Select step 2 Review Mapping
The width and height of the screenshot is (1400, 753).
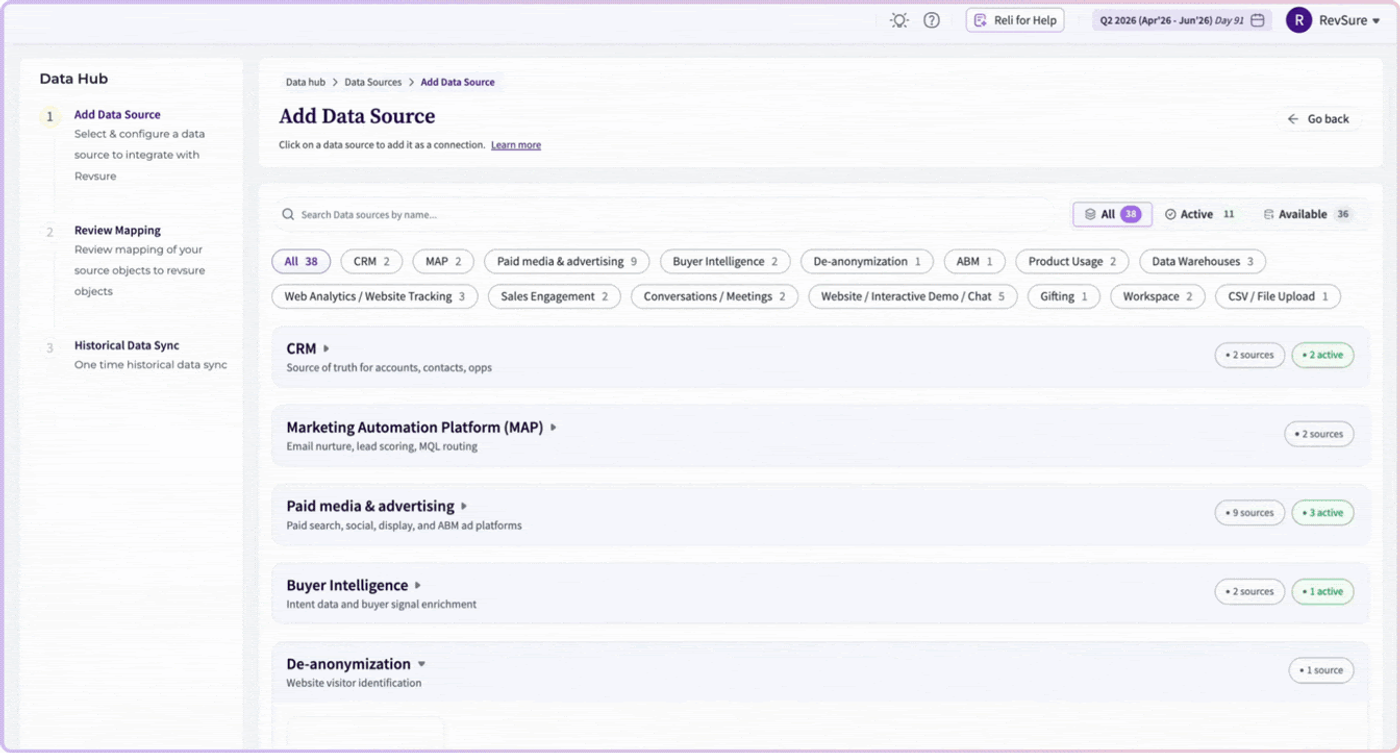[x=117, y=230]
